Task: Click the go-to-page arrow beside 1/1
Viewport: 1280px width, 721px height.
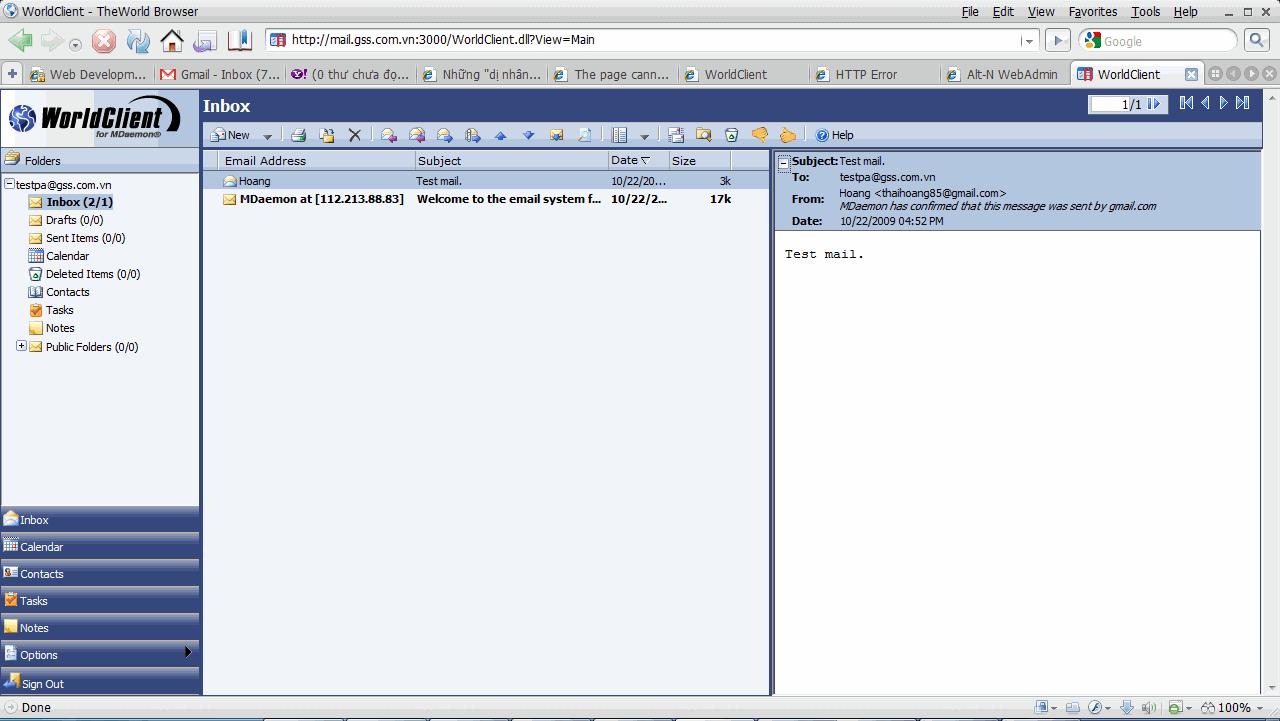Action: 1155,104
